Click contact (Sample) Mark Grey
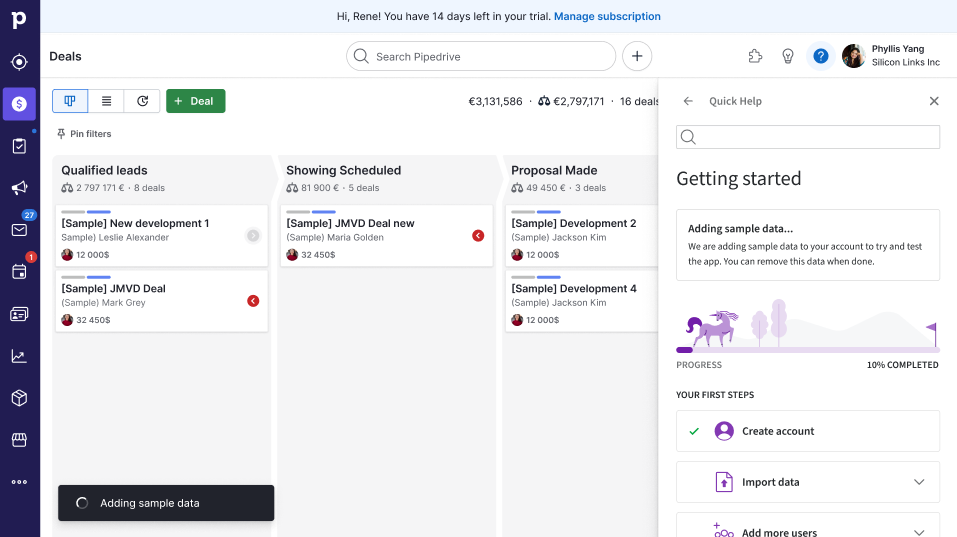The image size is (957, 537). click(x=103, y=303)
